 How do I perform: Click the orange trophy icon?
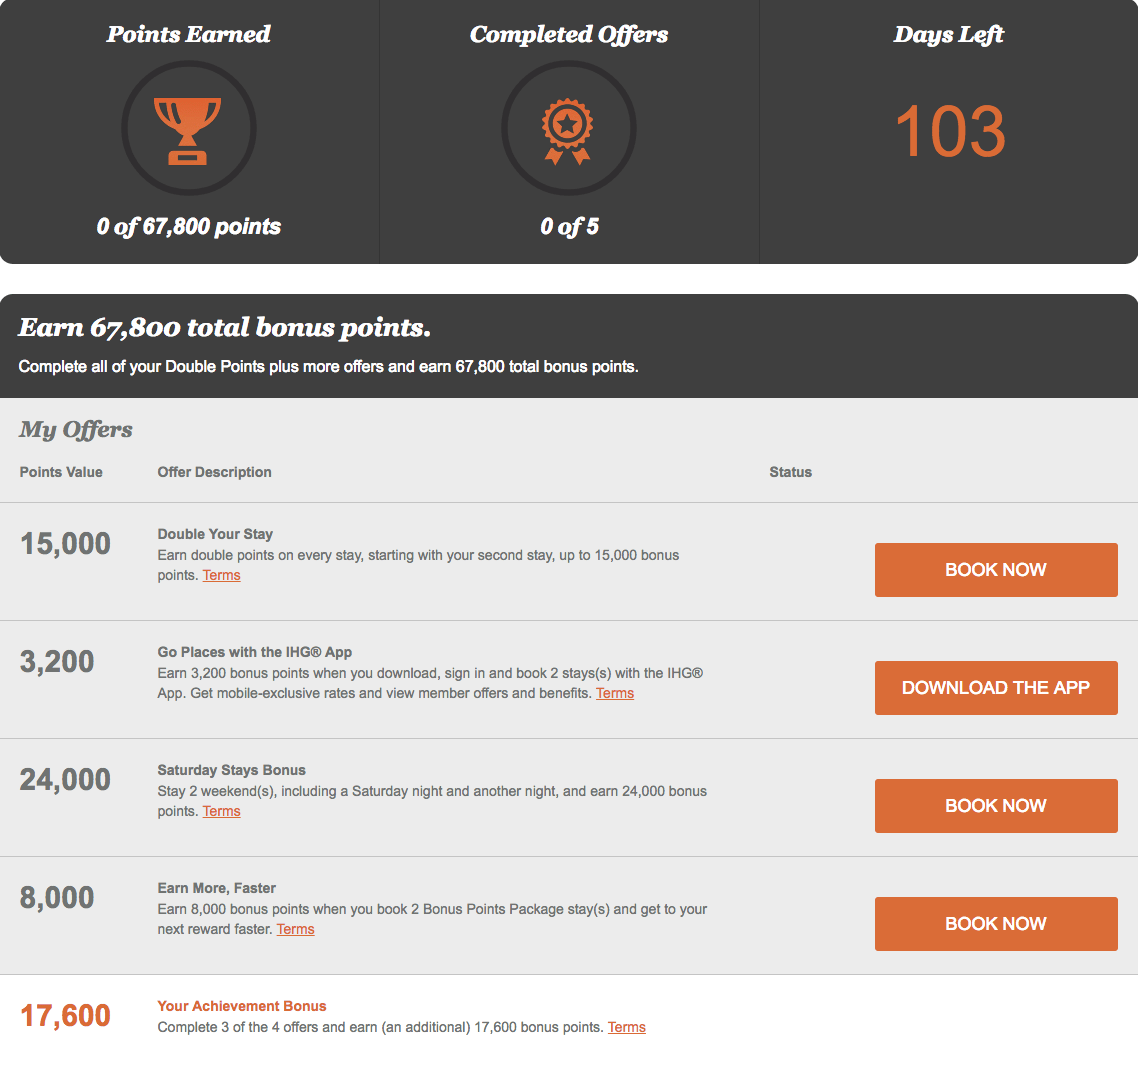[x=188, y=131]
